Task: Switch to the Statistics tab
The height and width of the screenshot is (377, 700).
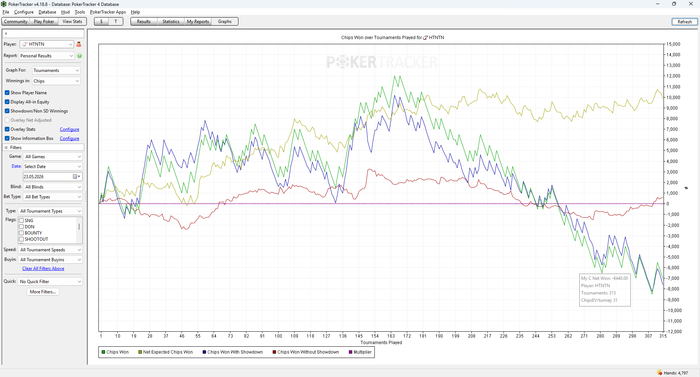Action: click(x=171, y=21)
